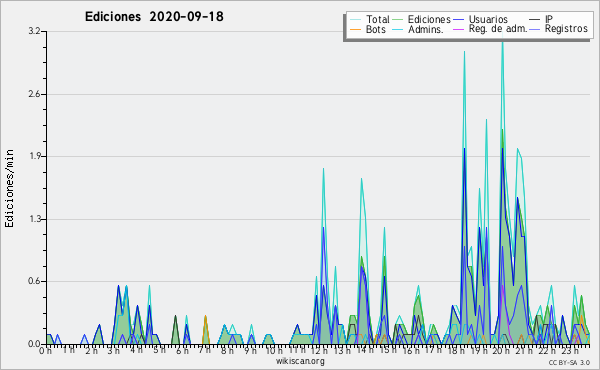600x370 pixels.
Task: Click the chart title Ediciones 2020-09-18
Action: coord(154,17)
